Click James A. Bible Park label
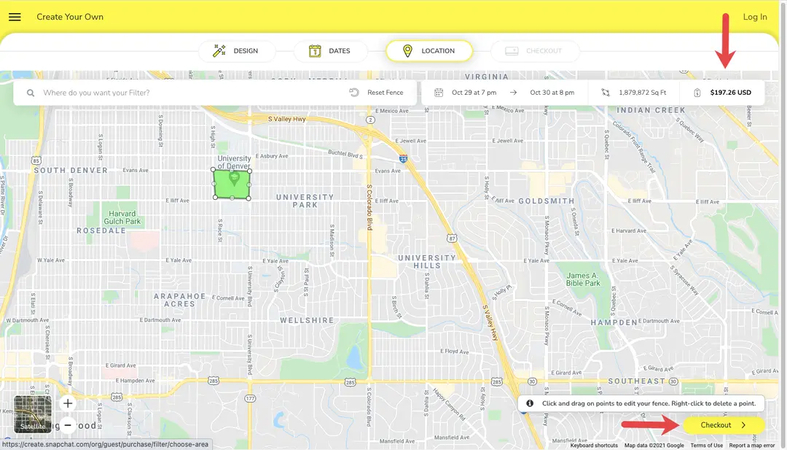The width and height of the screenshot is (787, 450). click(583, 279)
